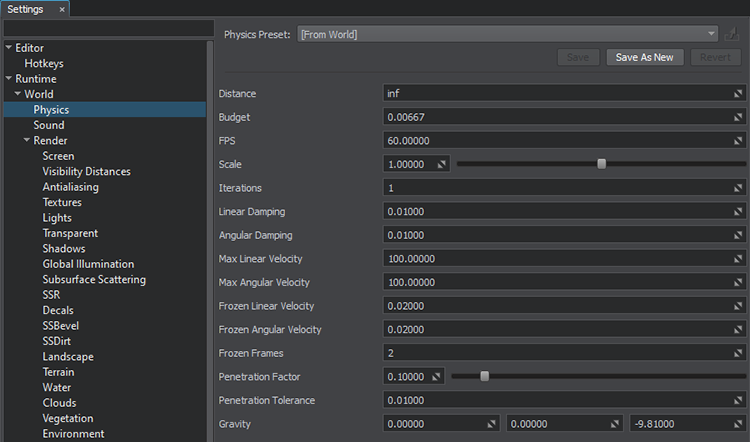750x442 pixels.
Task: Select Sound in the settings tree
Action: tap(48, 125)
